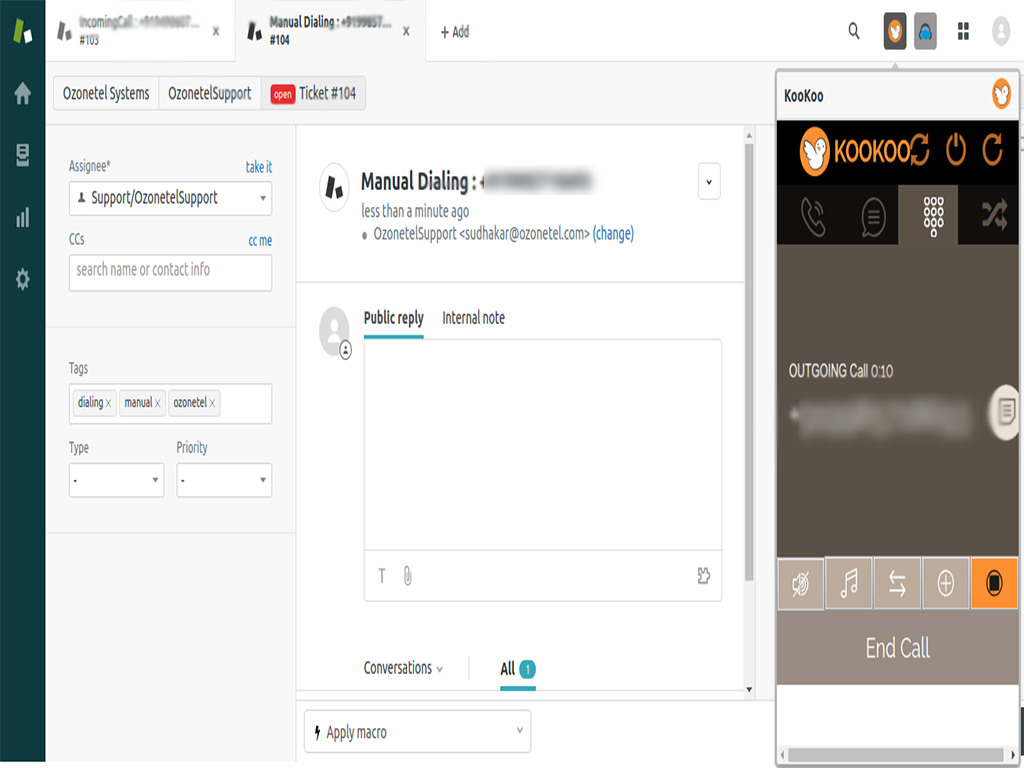Open the Priority dropdown

(x=223, y=480)
